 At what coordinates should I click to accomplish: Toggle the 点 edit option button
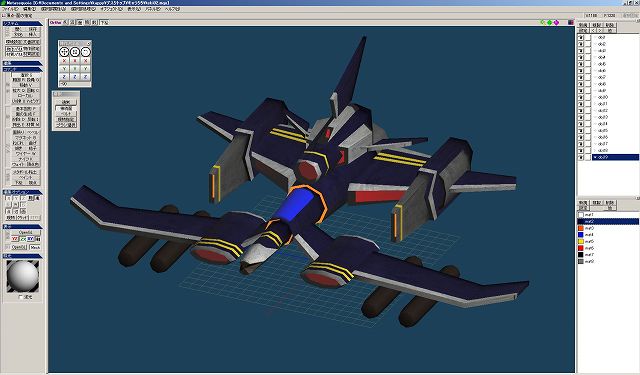8,211
